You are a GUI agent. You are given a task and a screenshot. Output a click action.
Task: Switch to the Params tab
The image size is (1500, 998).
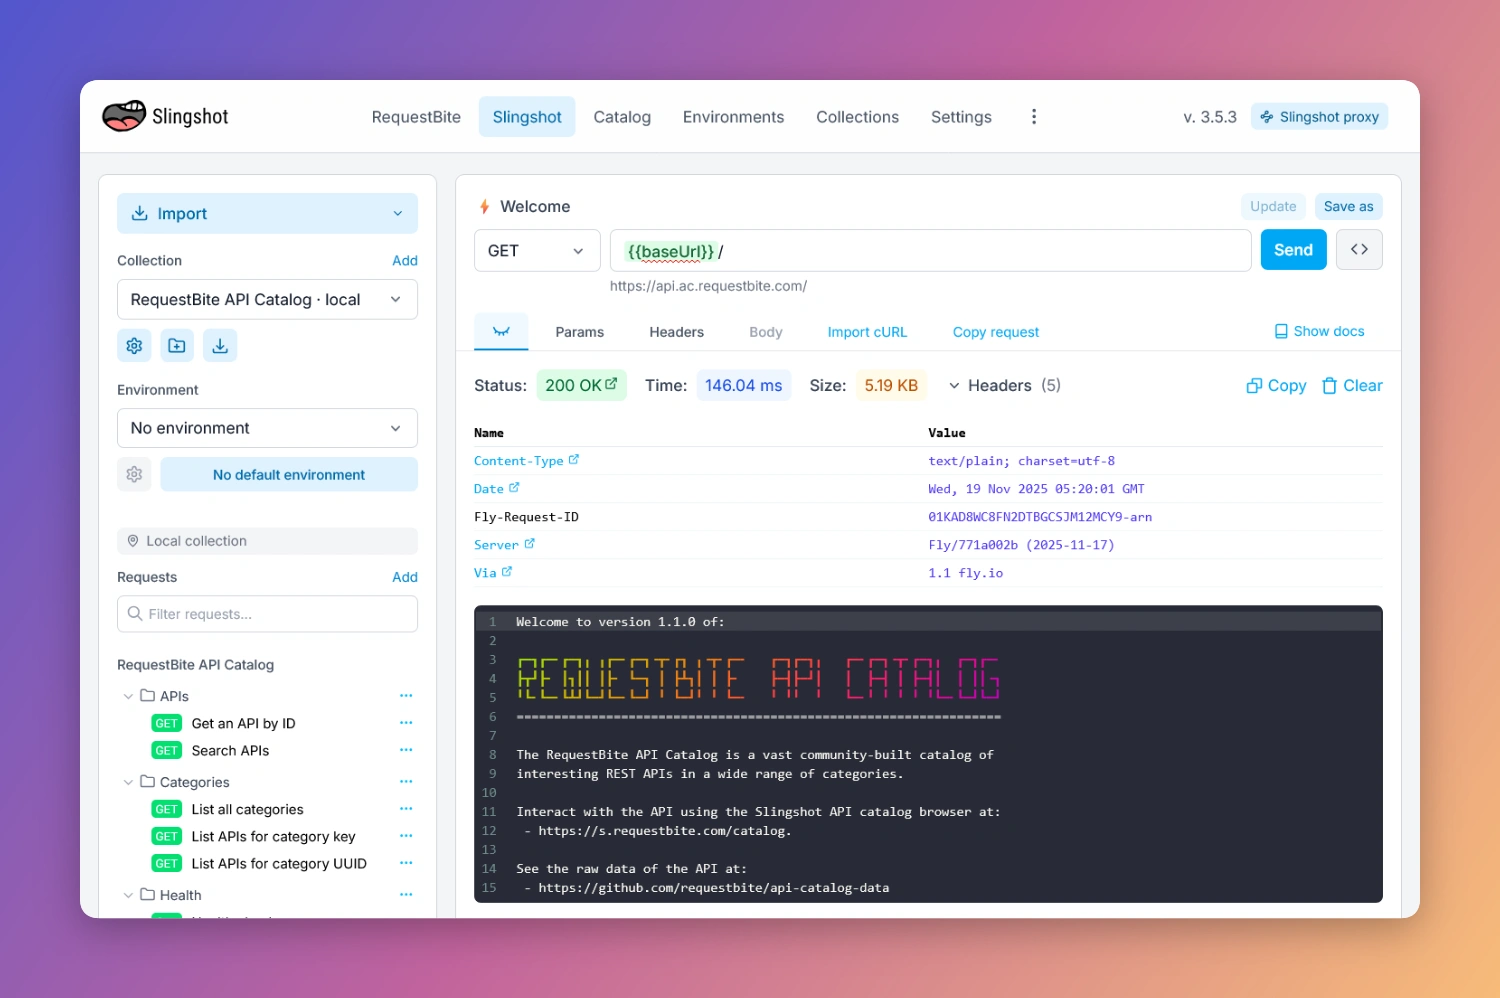click(579, 331)
